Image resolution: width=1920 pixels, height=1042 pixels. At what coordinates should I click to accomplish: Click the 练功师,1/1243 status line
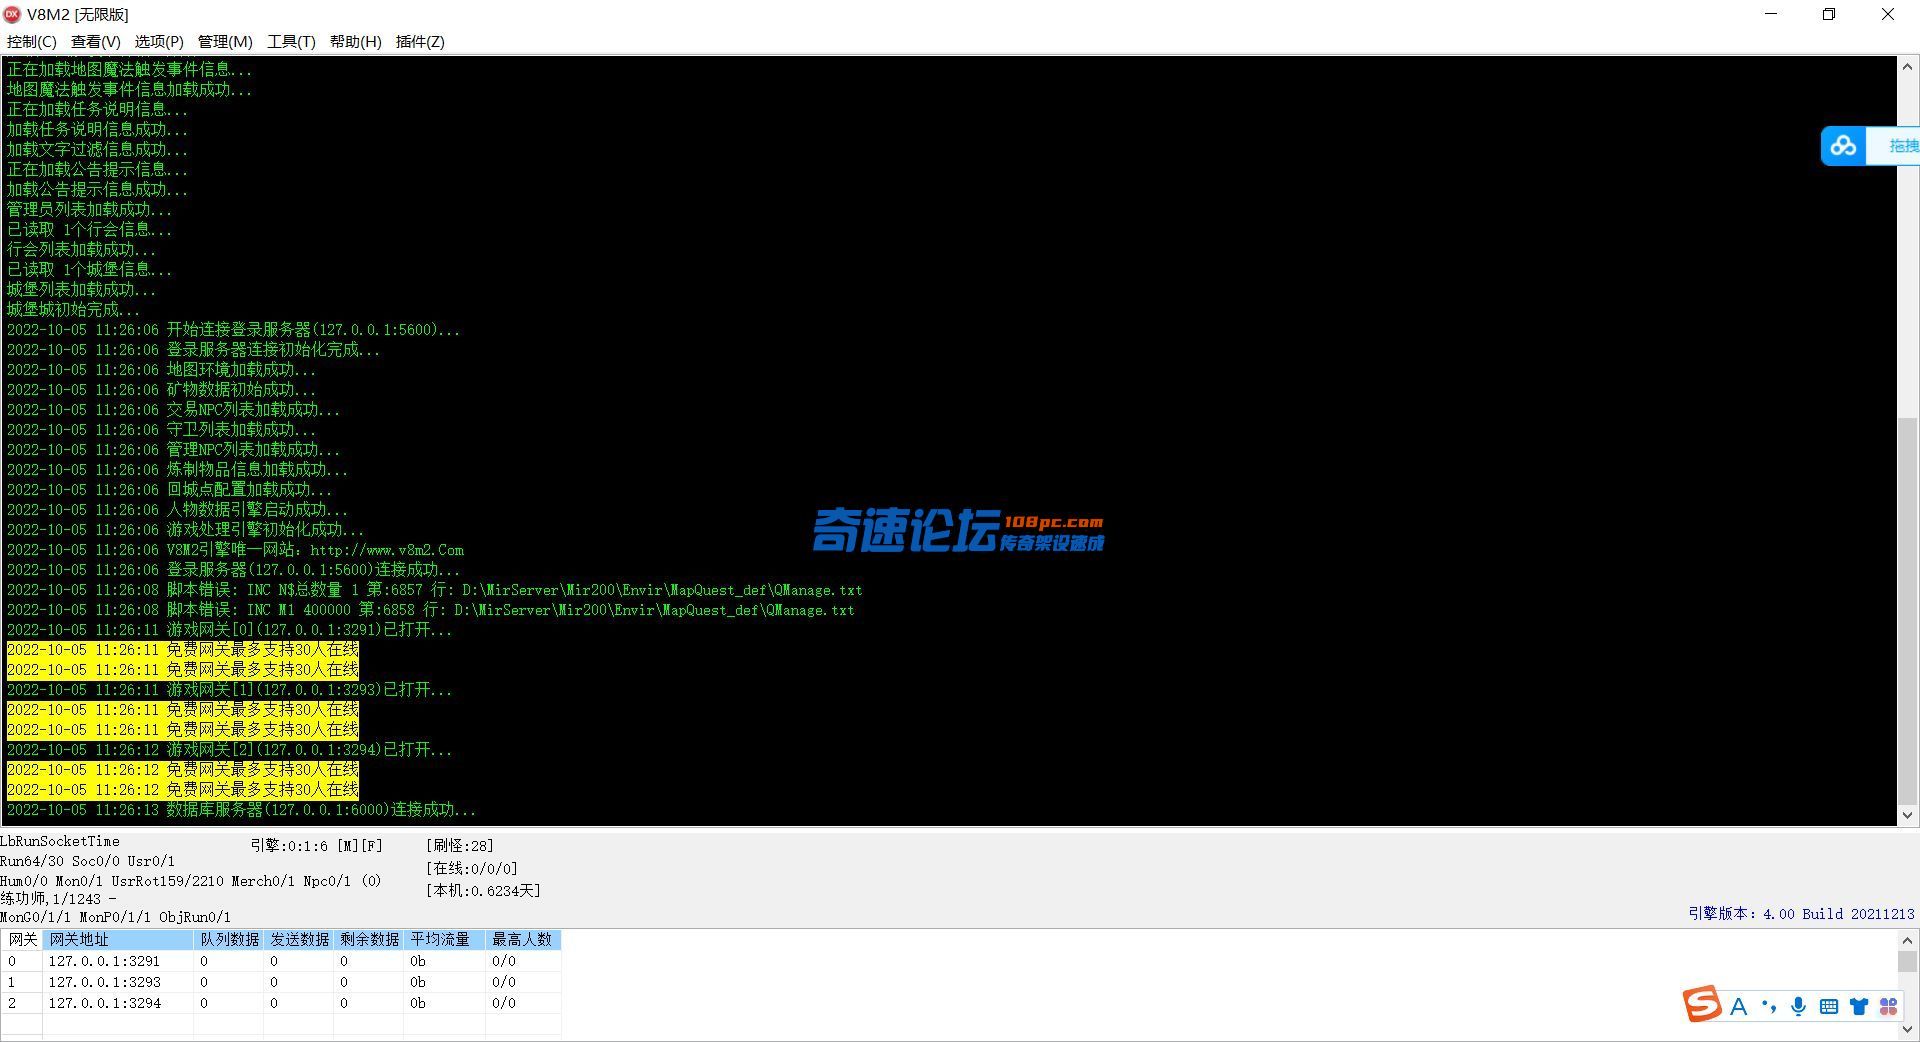click(58, 899)
